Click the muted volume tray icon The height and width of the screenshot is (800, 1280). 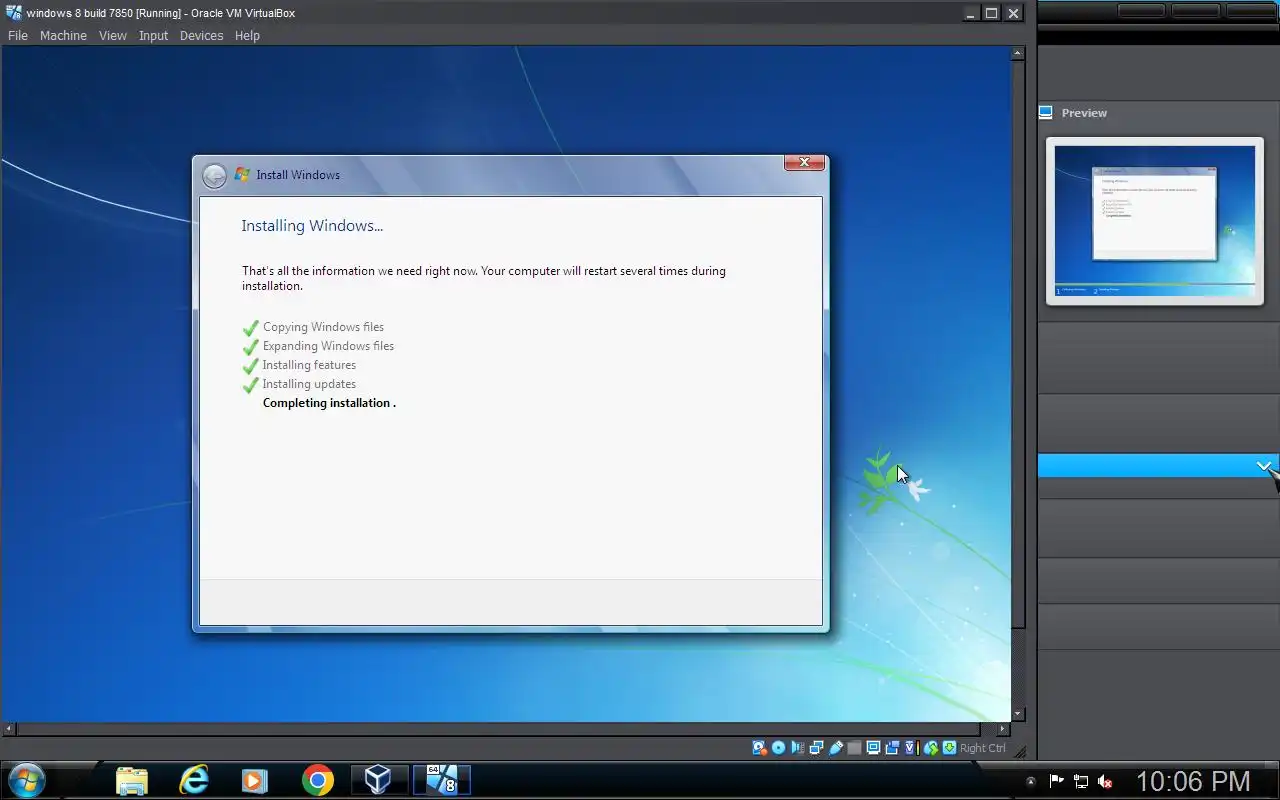click(1105, 781)
